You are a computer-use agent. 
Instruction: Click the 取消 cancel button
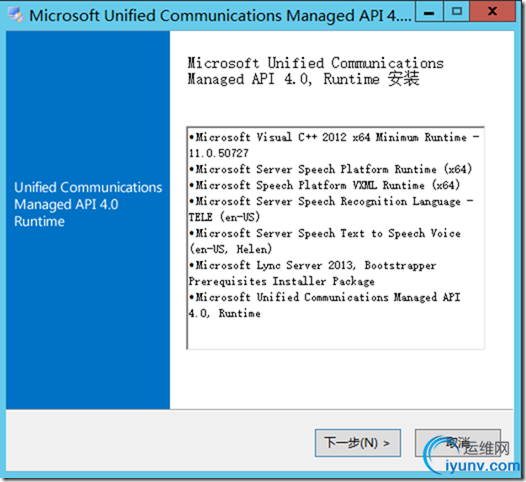458,443
